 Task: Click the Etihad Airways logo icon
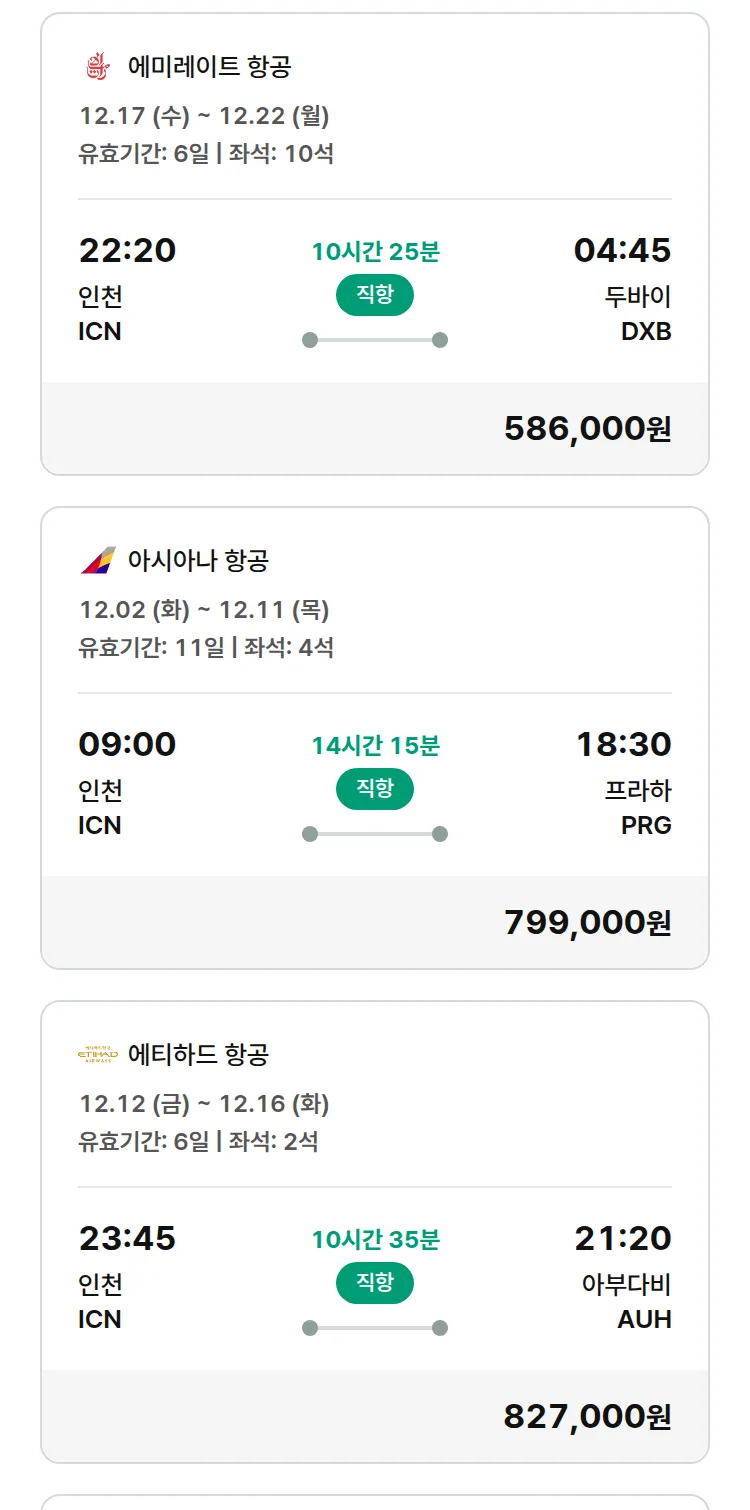click(98, 1054)
